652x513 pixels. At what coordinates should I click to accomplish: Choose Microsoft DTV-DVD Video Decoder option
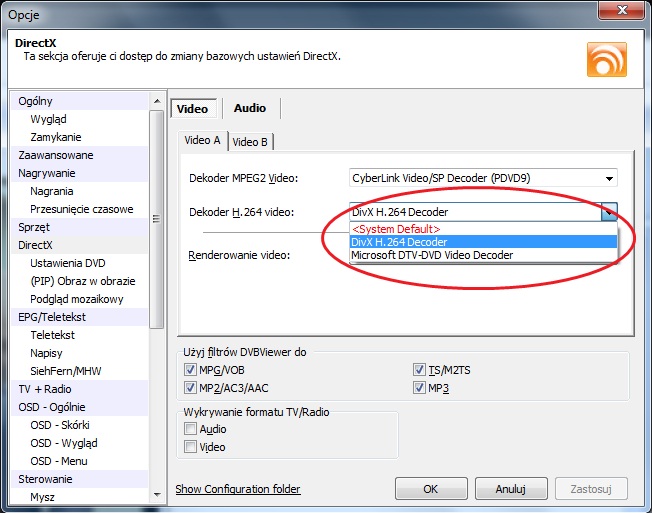432,255
